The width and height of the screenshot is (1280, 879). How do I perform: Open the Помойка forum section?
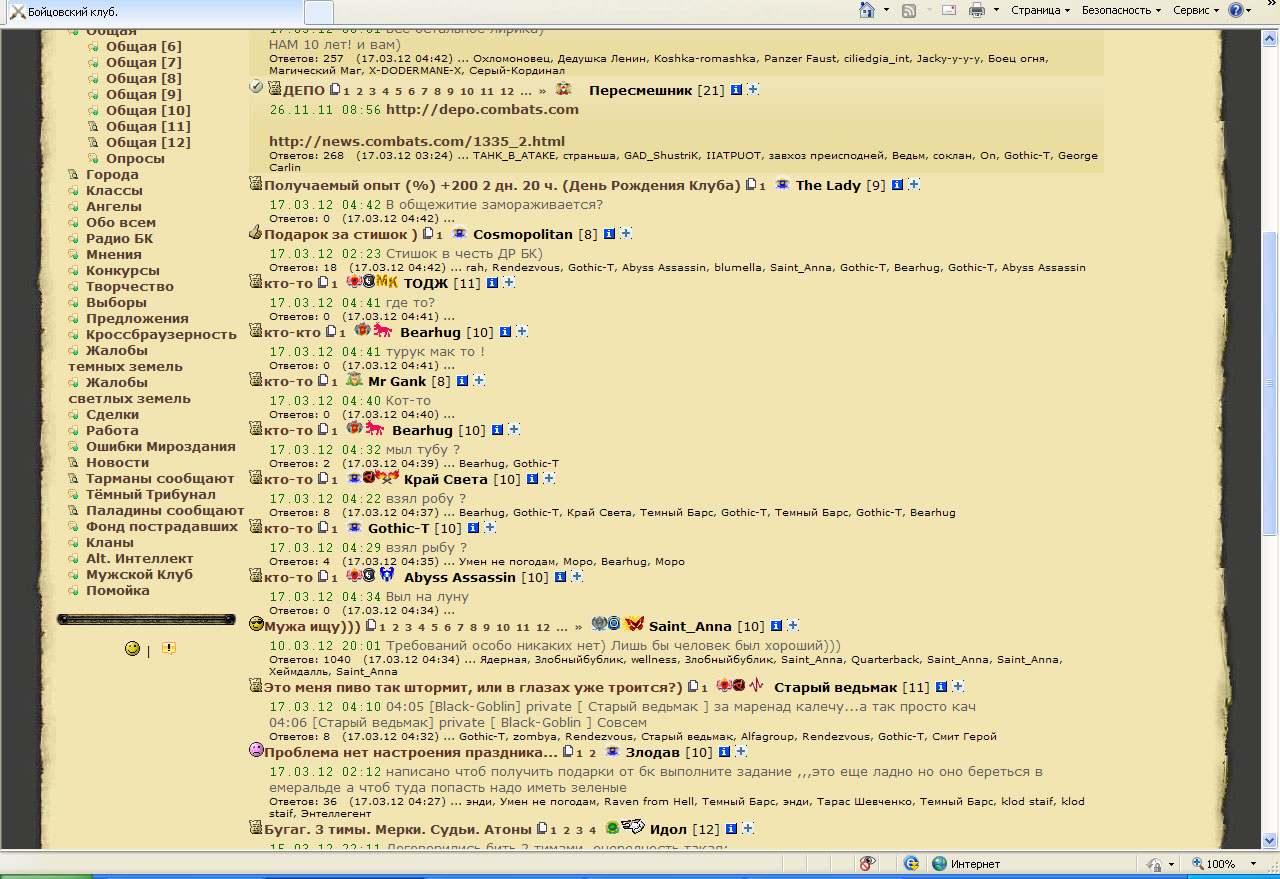(x=118, y=590)
